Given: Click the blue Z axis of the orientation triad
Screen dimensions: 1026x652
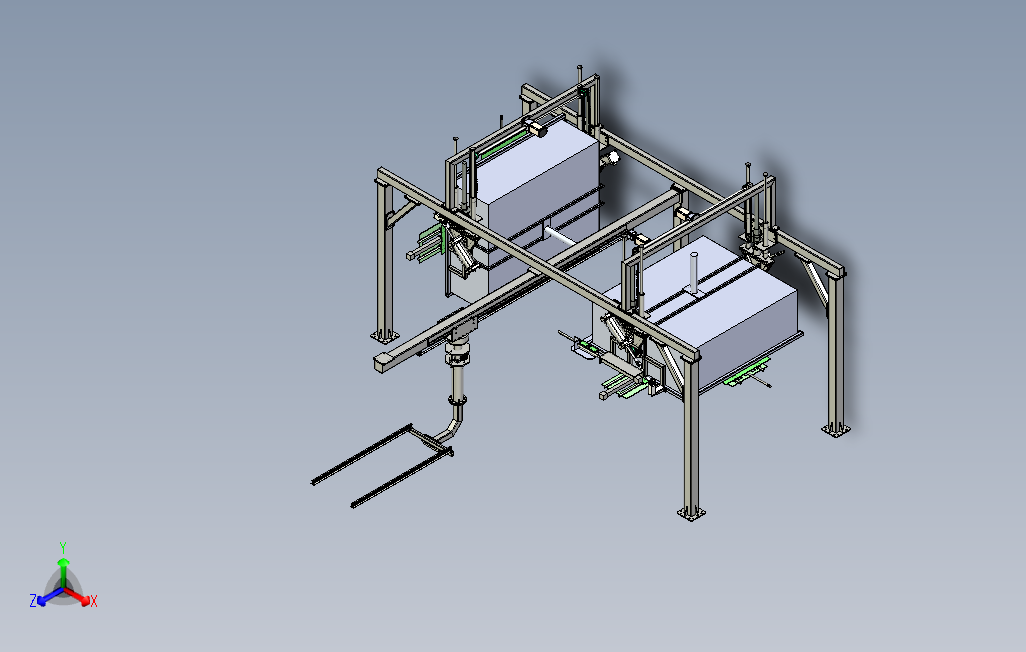Looking at the screenshot, I should click(x=50, y=596).
